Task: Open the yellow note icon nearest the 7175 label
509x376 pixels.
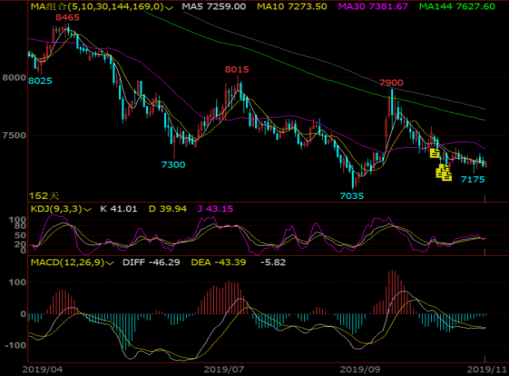Action: (447, 176)
